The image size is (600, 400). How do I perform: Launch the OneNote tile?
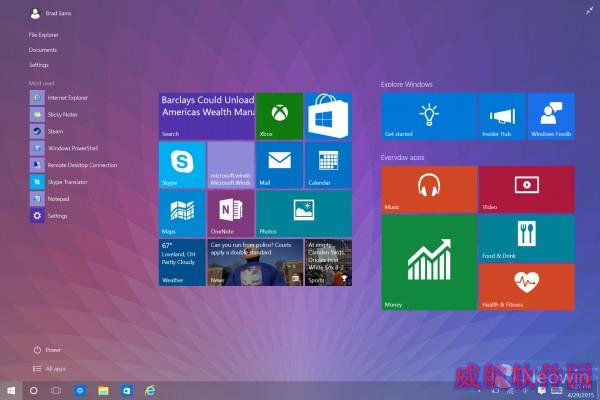tap(231, 214)
